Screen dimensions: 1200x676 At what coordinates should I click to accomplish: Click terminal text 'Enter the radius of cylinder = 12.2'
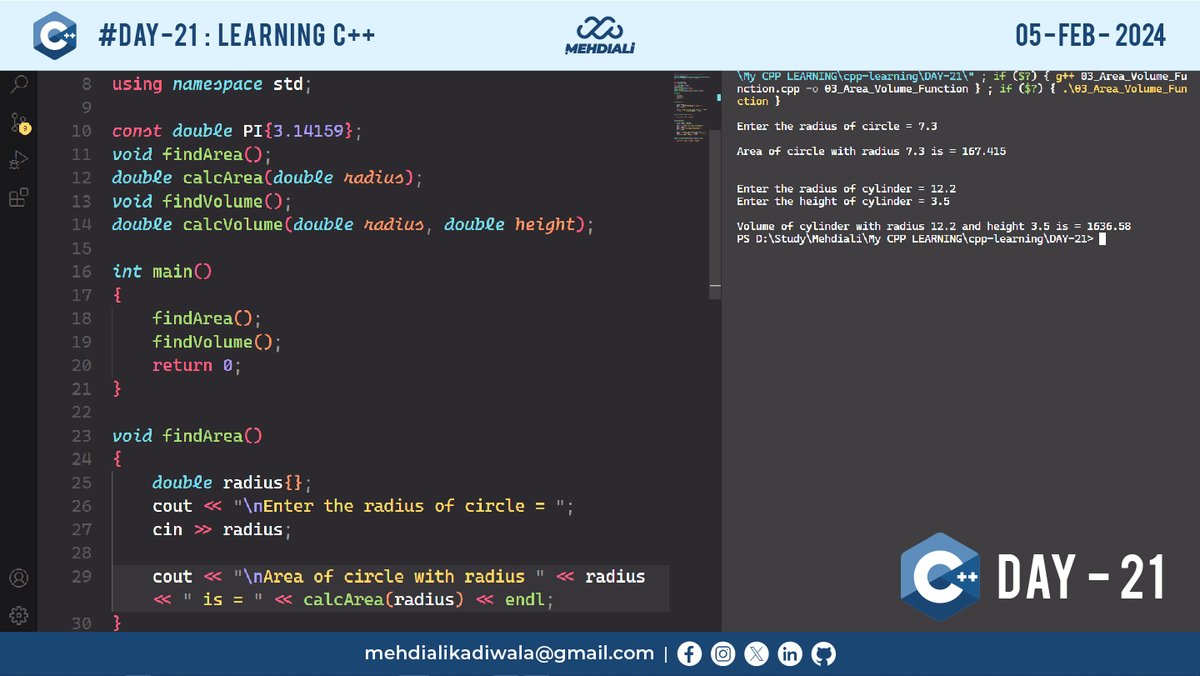tap(846, 189)
